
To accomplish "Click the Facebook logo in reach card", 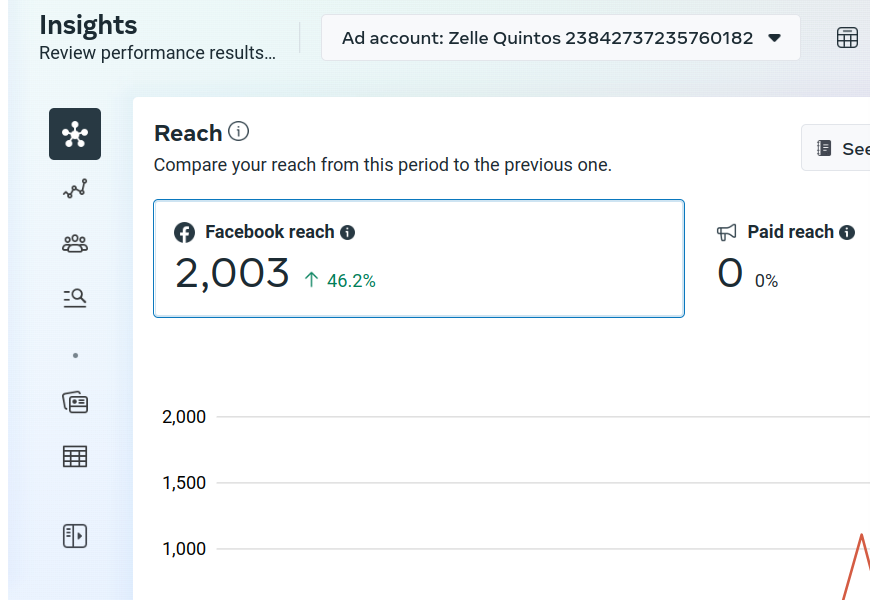I will 185,233.
